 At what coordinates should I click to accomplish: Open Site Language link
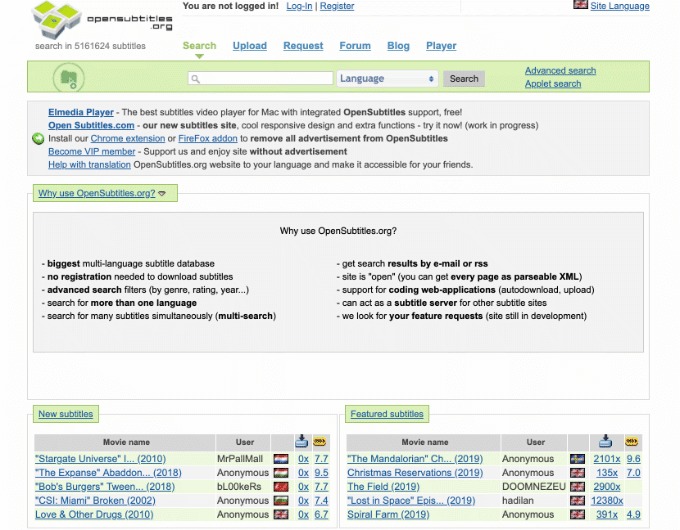click(x=620, y=6)
